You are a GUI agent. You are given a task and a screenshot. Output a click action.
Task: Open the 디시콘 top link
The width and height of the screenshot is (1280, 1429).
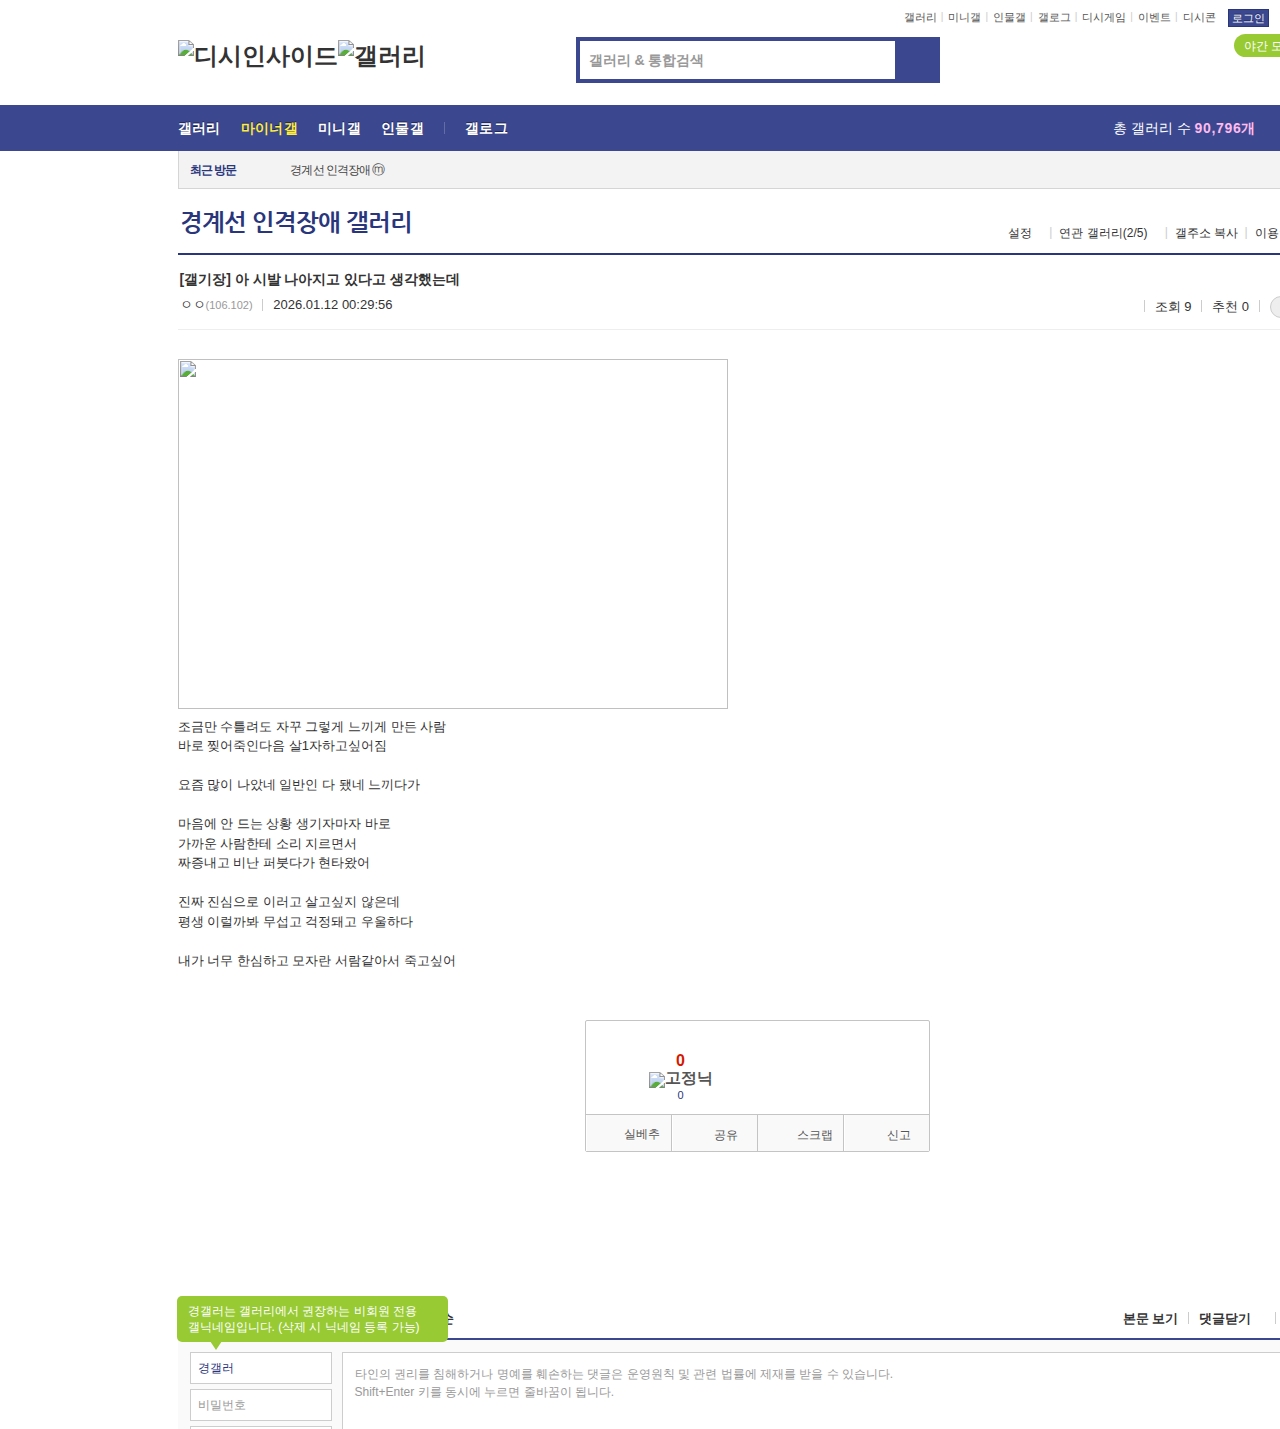click(x=1199, y=18)
